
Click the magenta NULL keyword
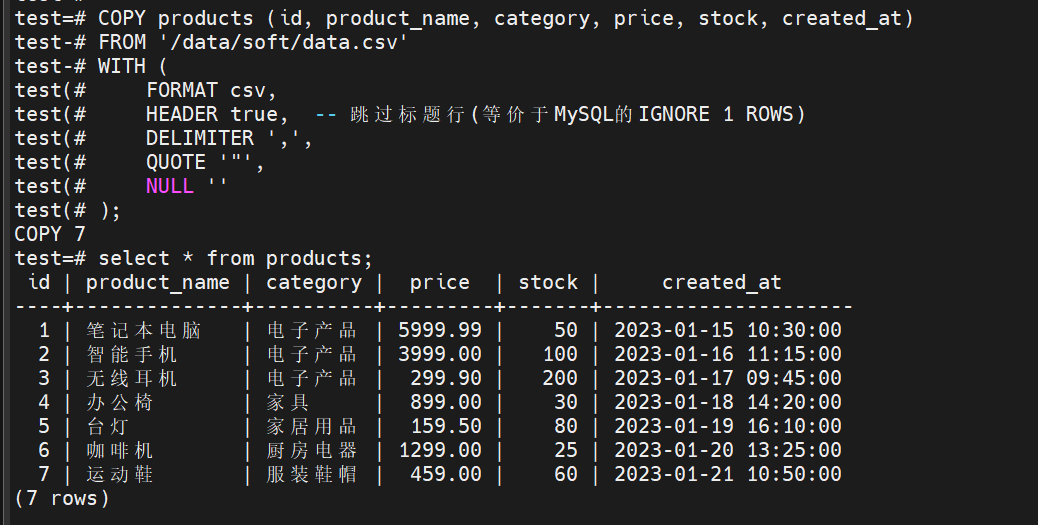[x=169, y=186]
